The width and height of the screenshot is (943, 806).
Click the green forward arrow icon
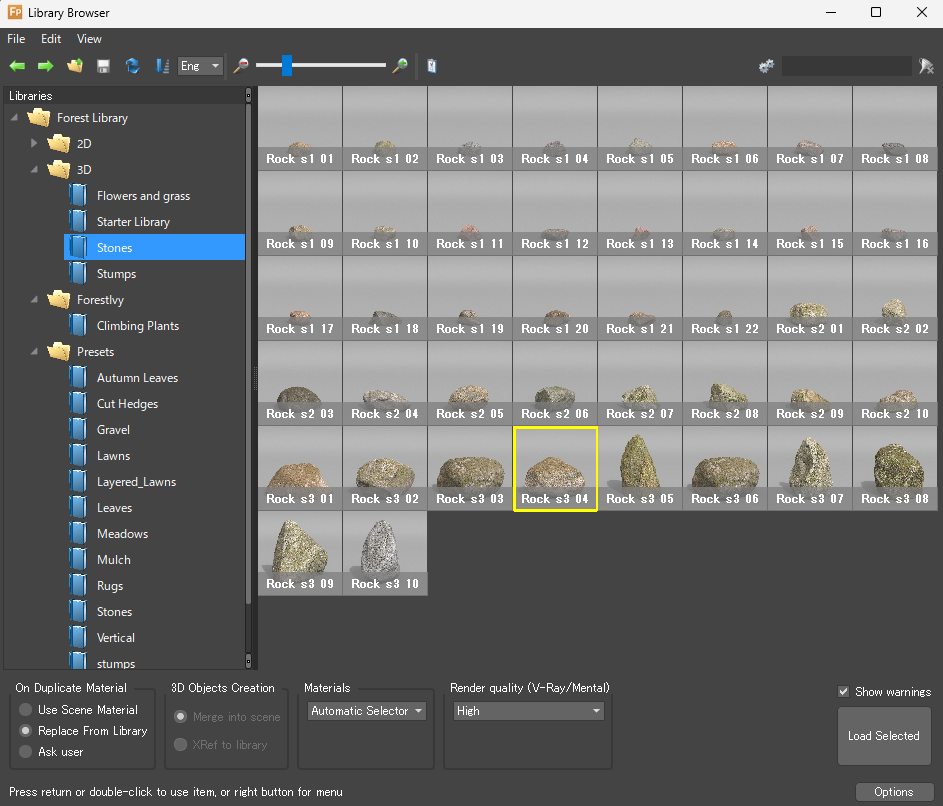coord(45,66)
